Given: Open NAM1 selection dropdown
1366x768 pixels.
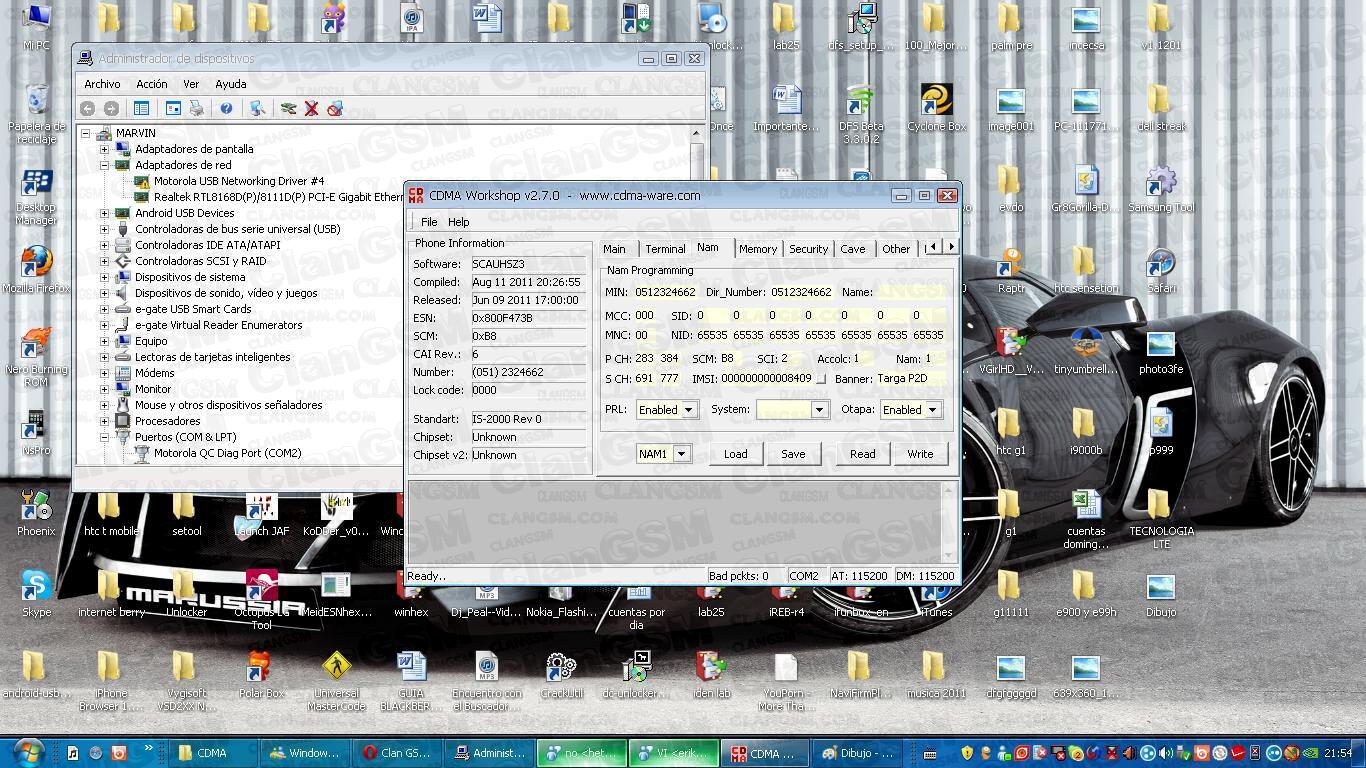Looking at the screenshot, I should point(680,454).
